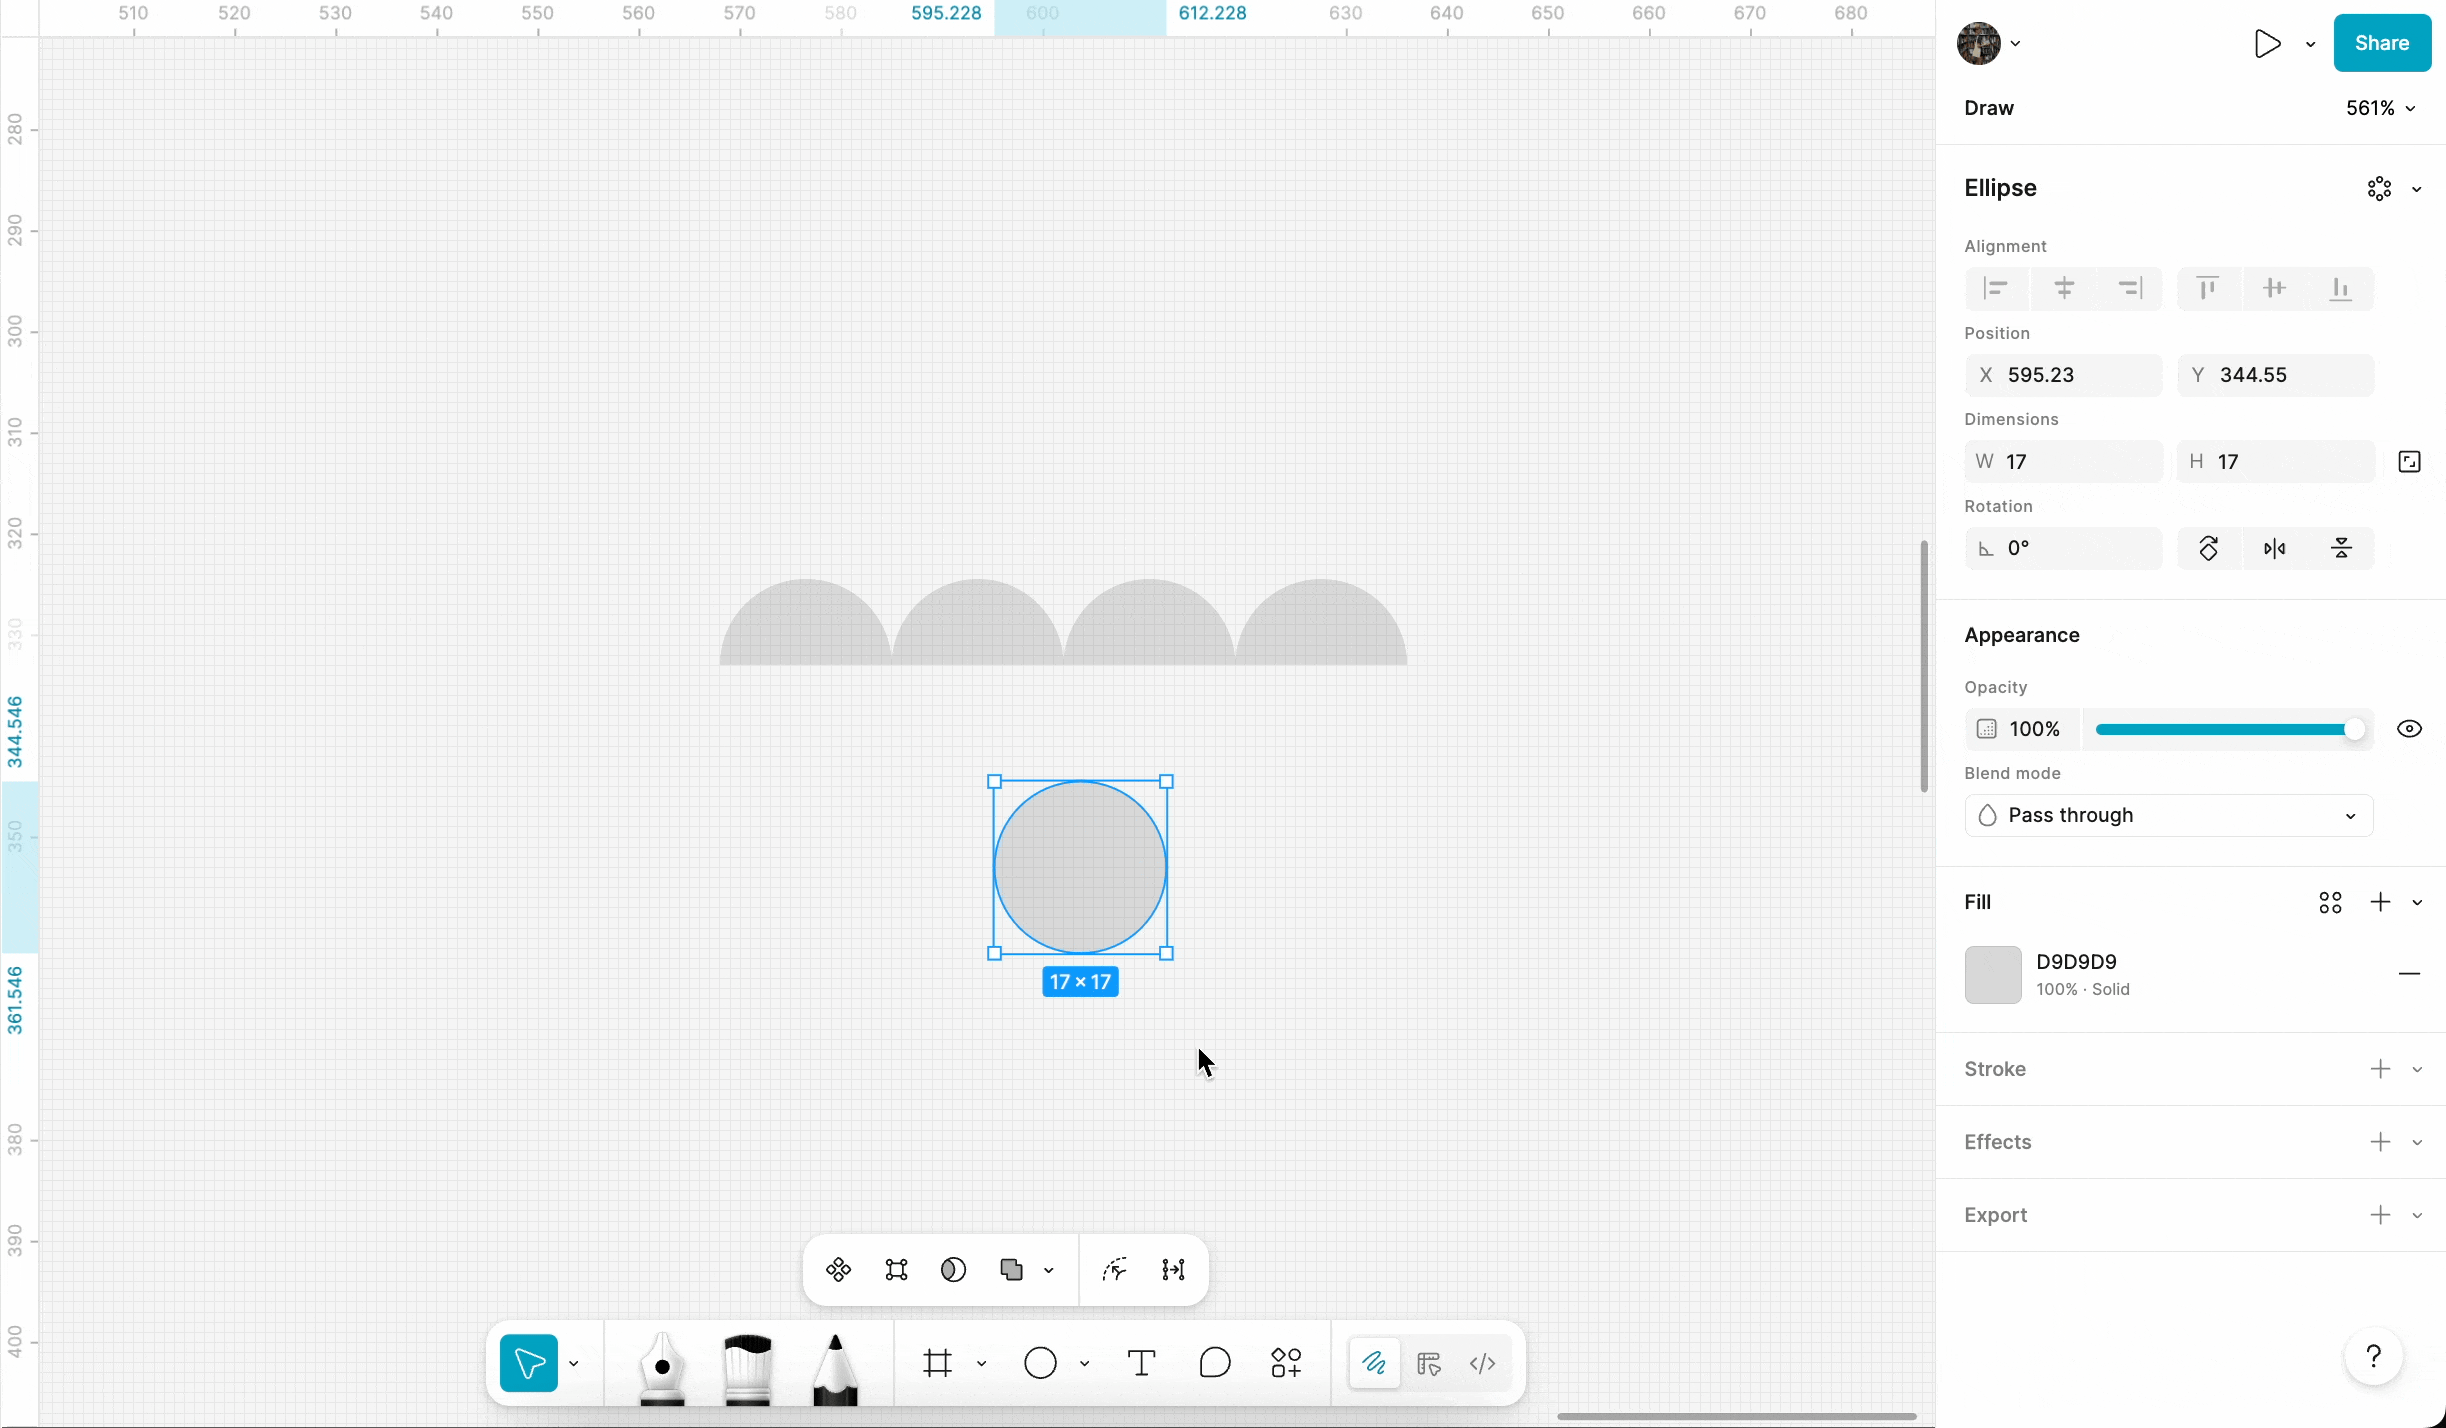Expand the Ellipse shape tools dropdown
Viewport: 2446px width, 1428px height.
[1084, 1364]
